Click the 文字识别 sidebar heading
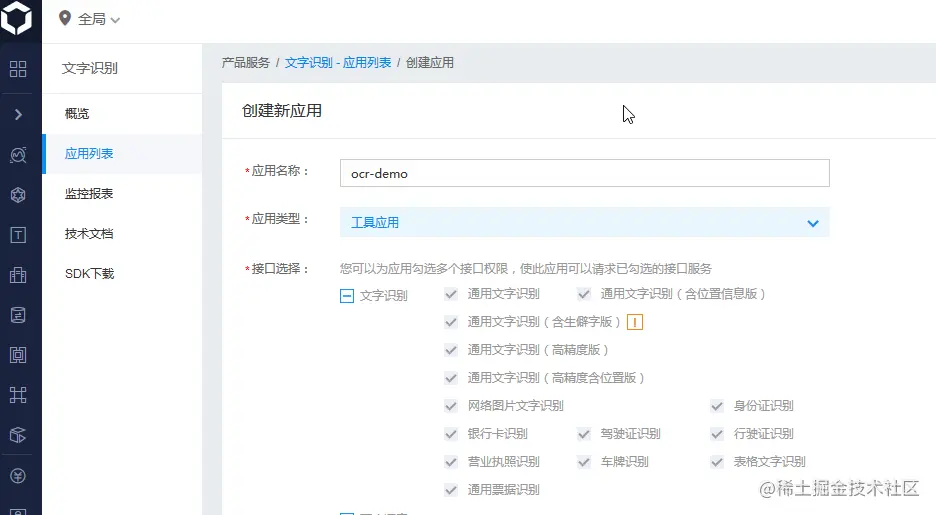936x515 pixels. coord(90,68)
